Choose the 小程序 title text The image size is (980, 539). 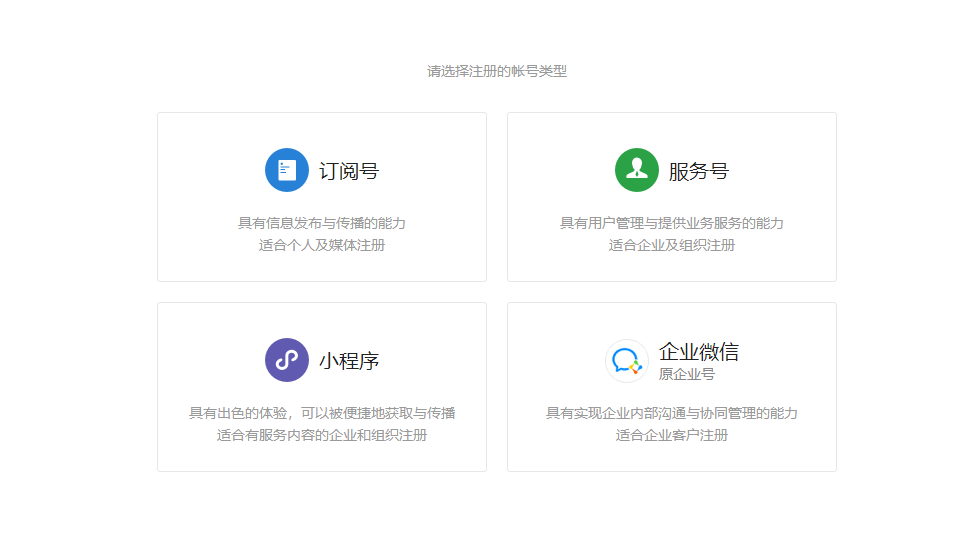[x=349, y=361]
